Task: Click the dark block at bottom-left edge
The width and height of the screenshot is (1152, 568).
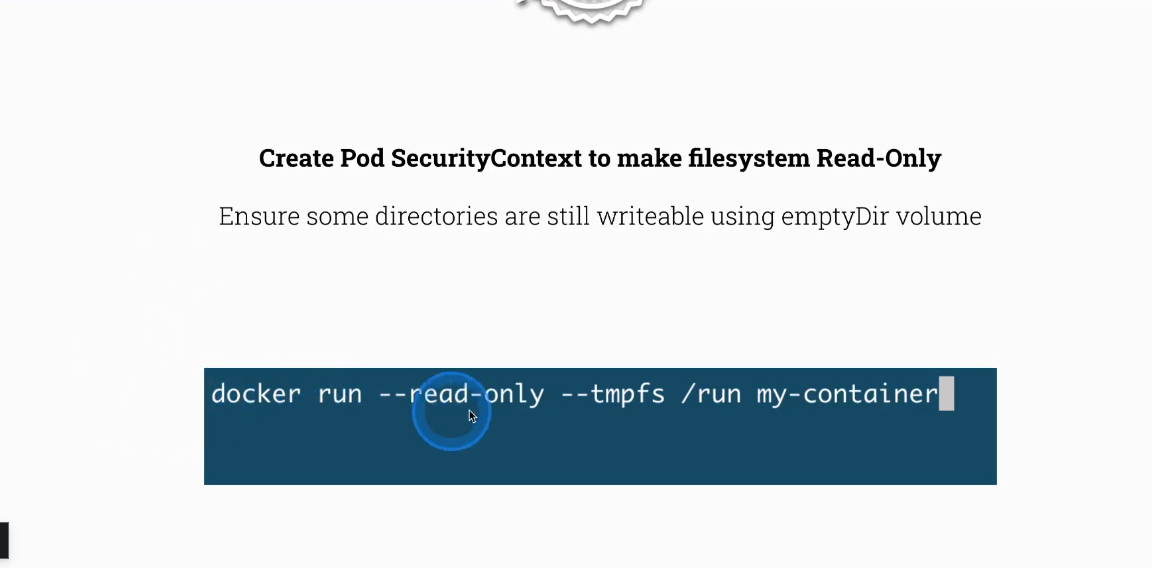Action: pos(4,541)
